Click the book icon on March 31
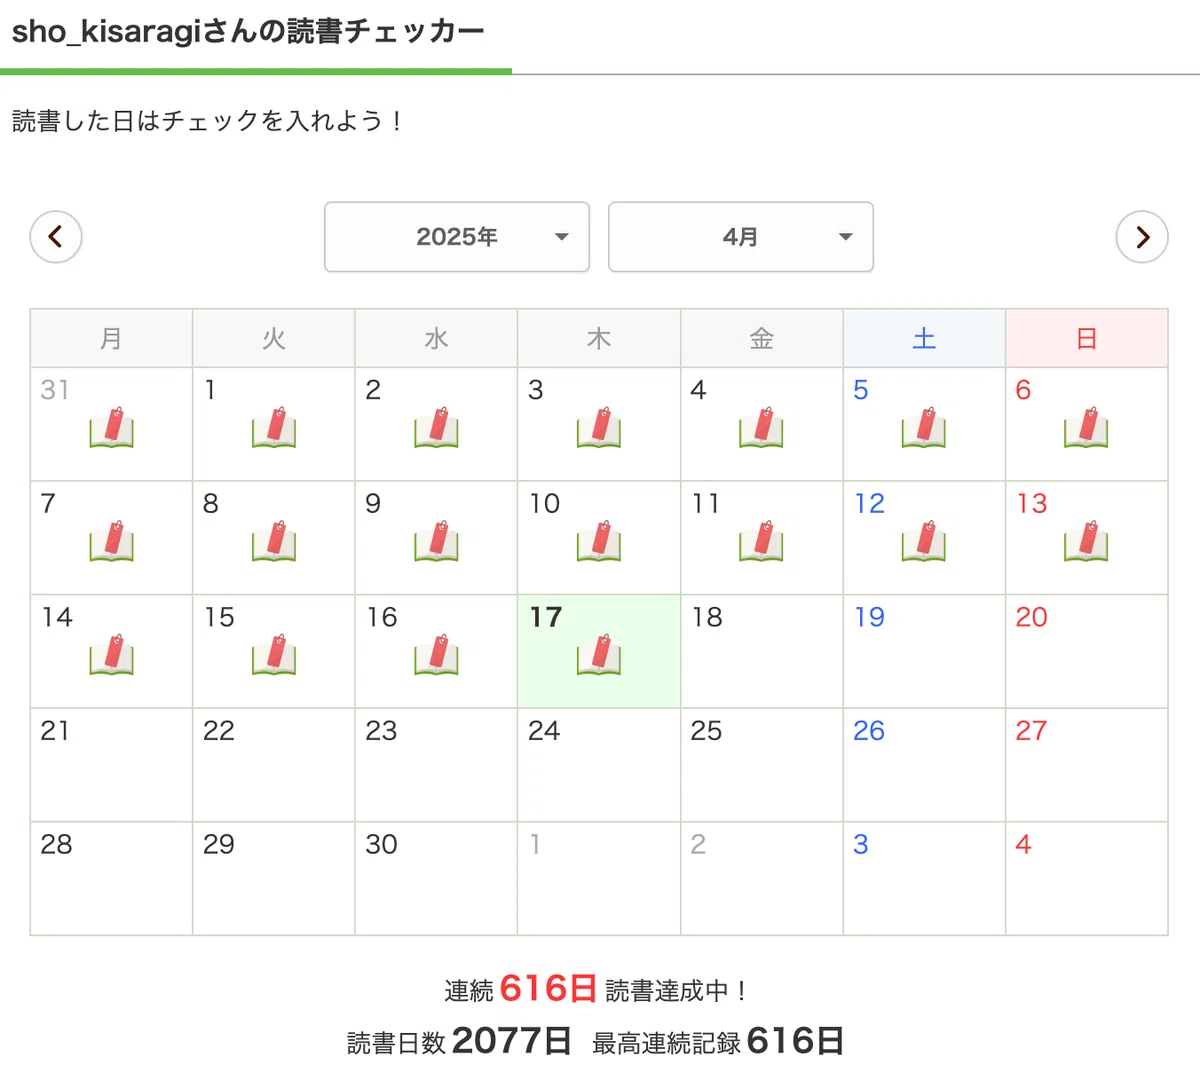Image resolution: width=1200 pixels, height=1079 pixels. 112,427
